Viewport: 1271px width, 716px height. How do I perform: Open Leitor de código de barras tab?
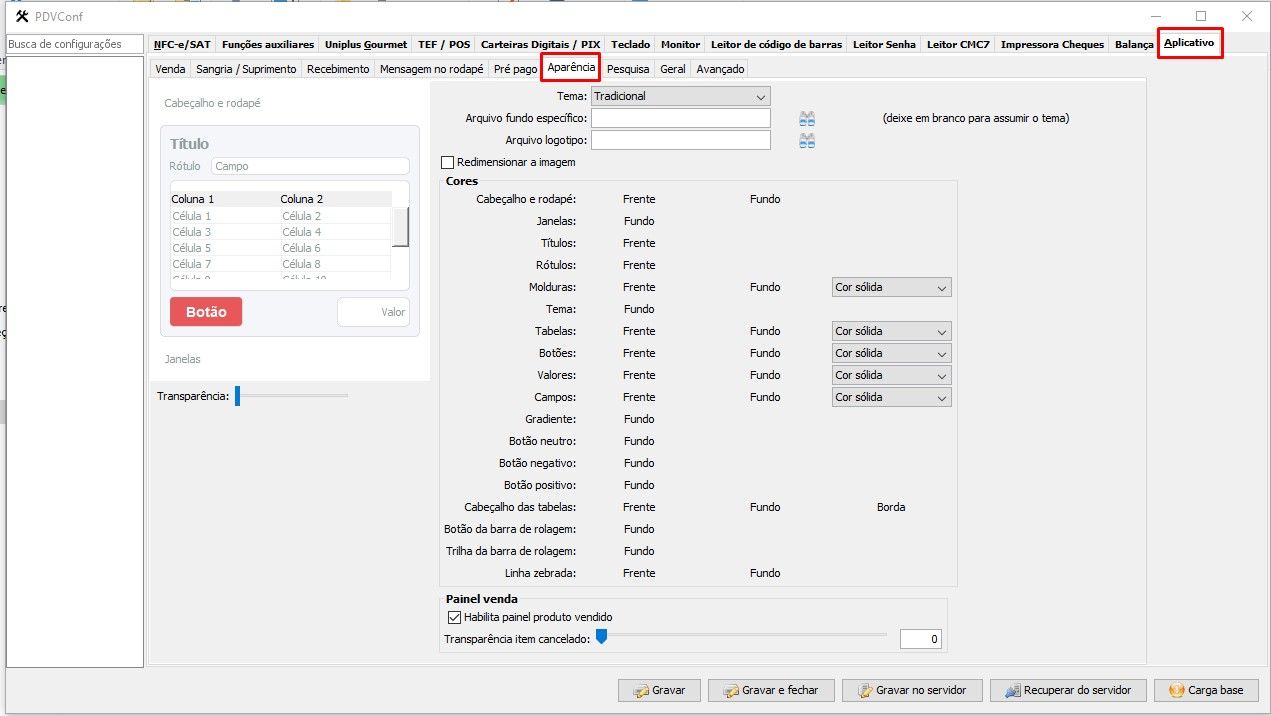click(776, 44)
